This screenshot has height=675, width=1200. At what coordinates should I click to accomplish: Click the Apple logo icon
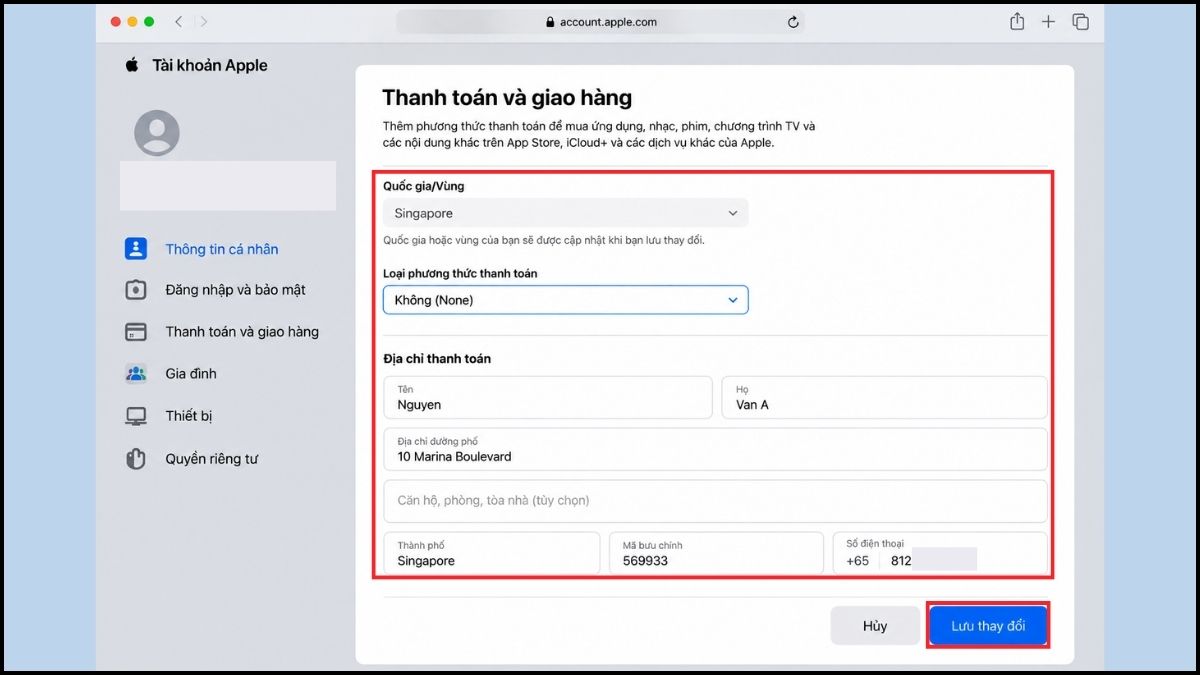click(x=132, y=65)
